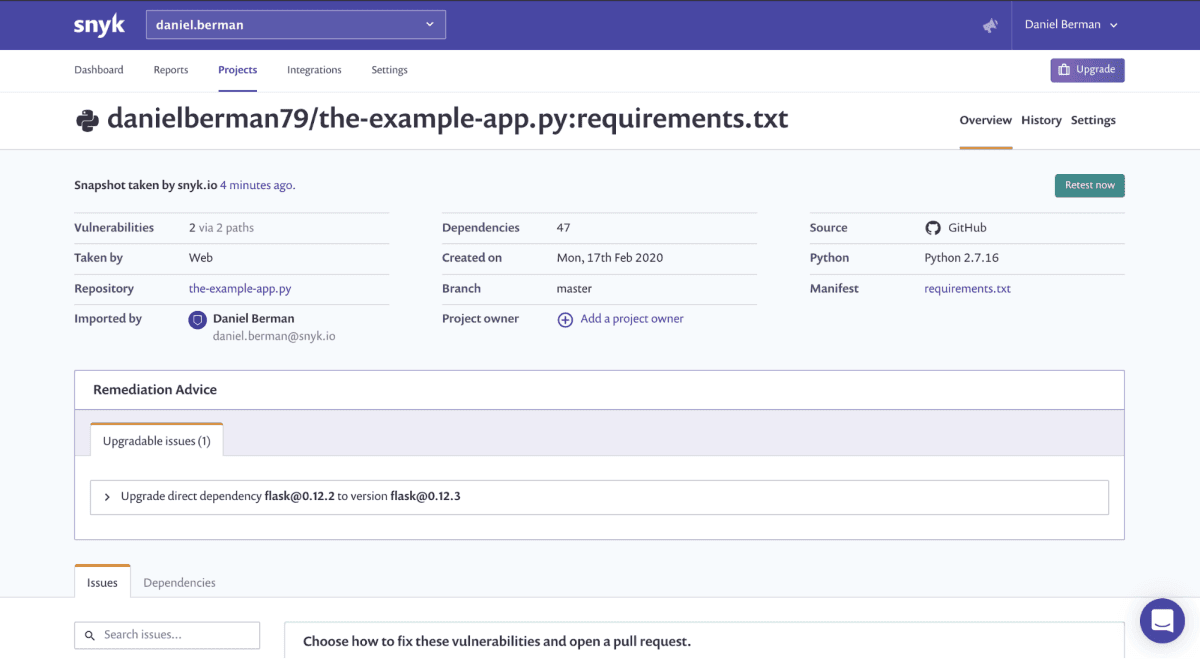Open the top Settings nav item
Viewport: 1200px width, 659px height.
click(389, 70)
